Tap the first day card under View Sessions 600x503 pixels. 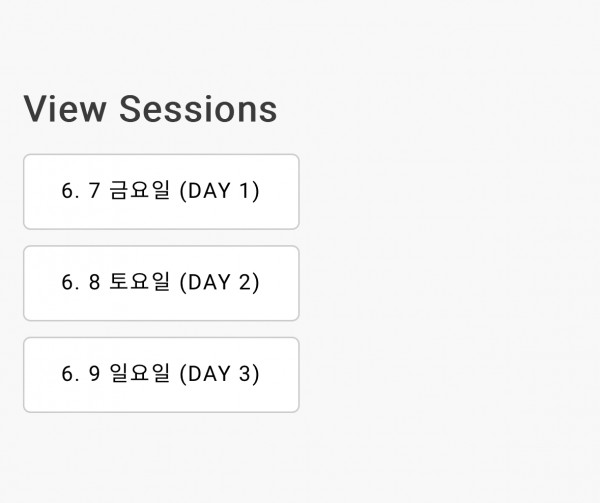[161, 192]
